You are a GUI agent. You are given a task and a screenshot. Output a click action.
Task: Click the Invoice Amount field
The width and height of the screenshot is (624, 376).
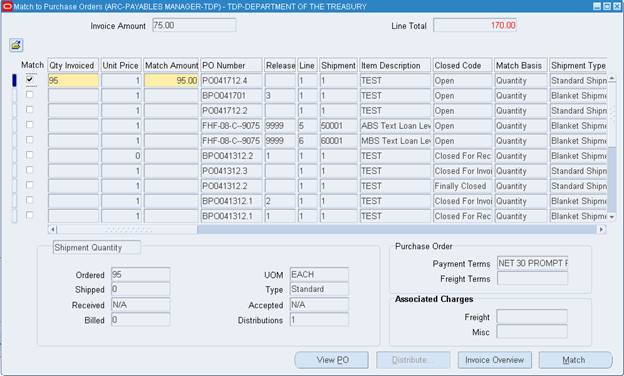coord(194,25)
